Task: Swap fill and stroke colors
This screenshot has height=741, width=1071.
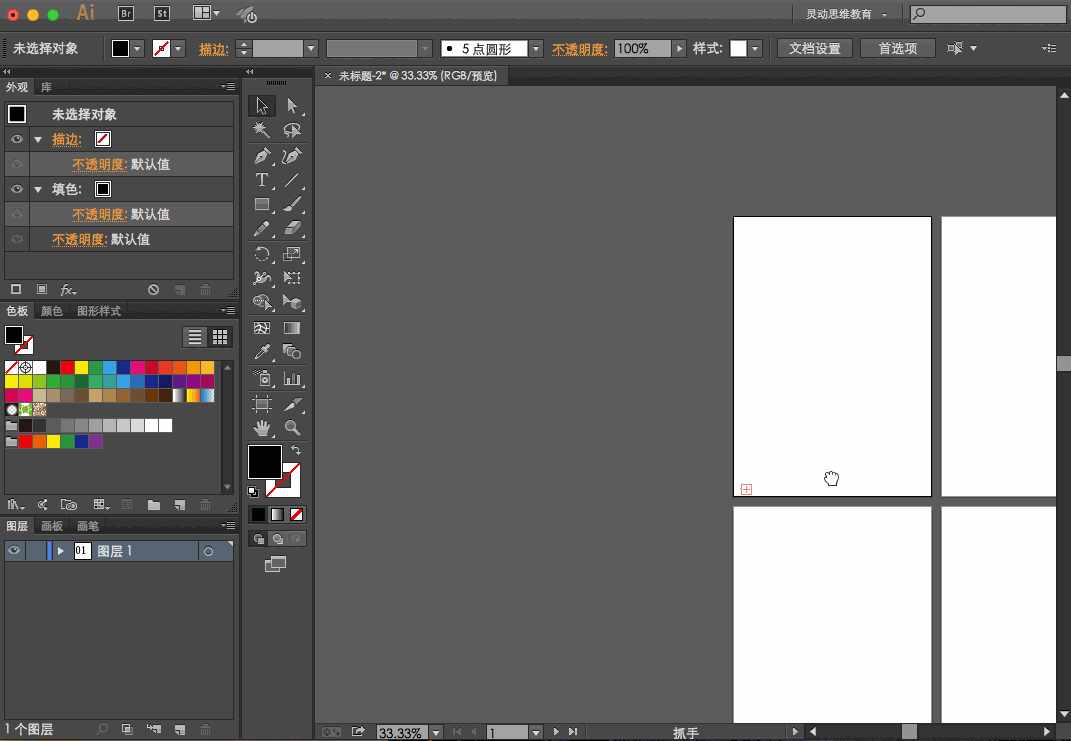Action: coord(296,450)
